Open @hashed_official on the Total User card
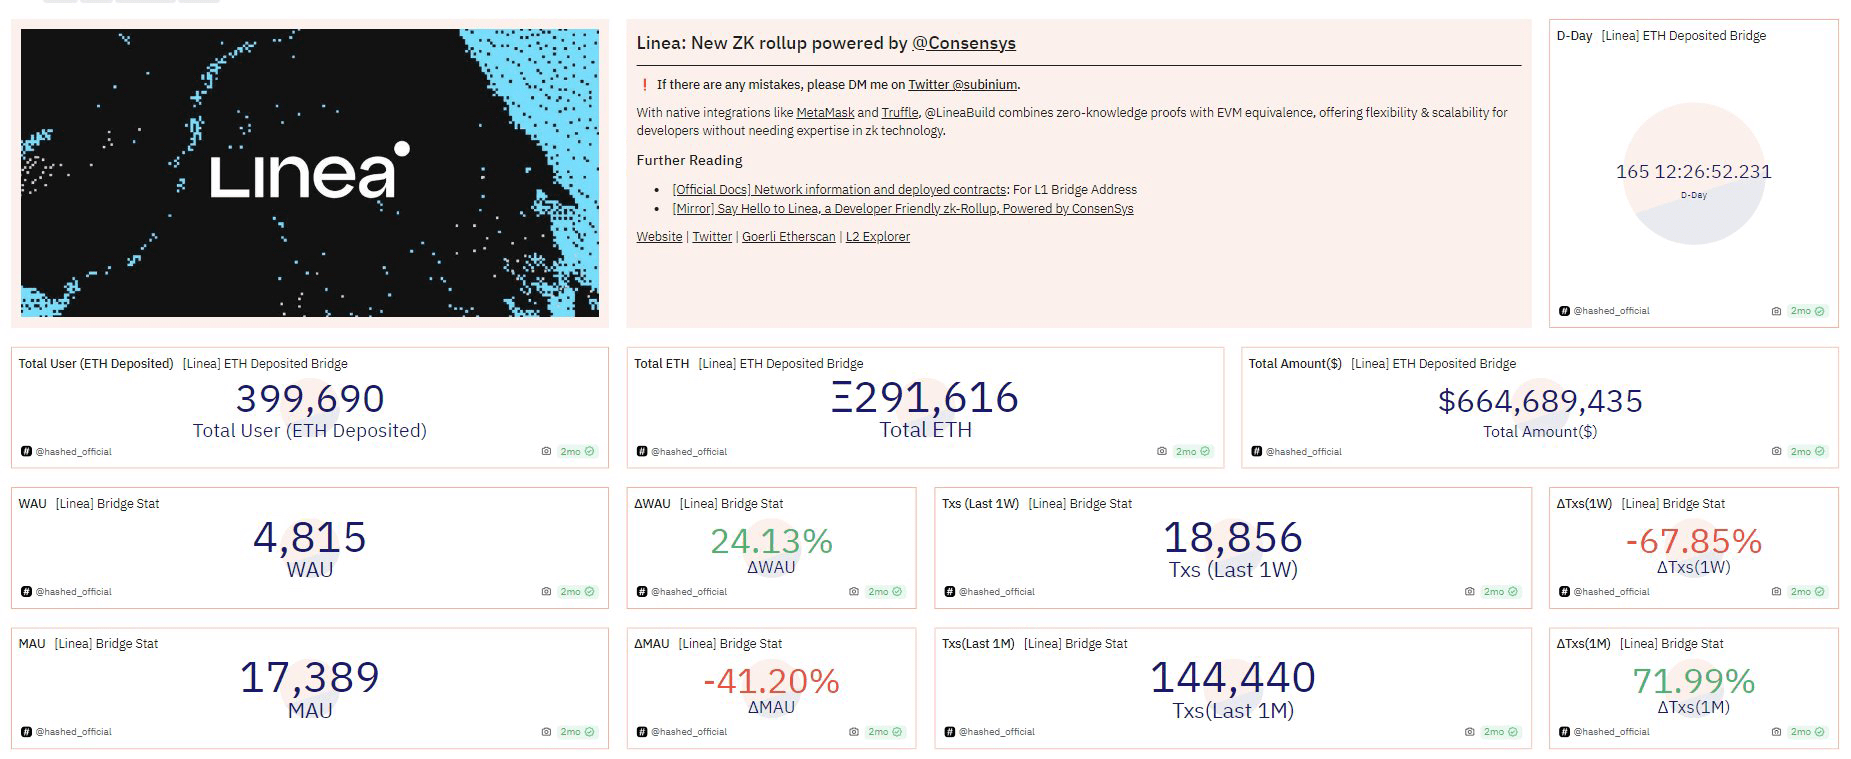 click(74, 452)
